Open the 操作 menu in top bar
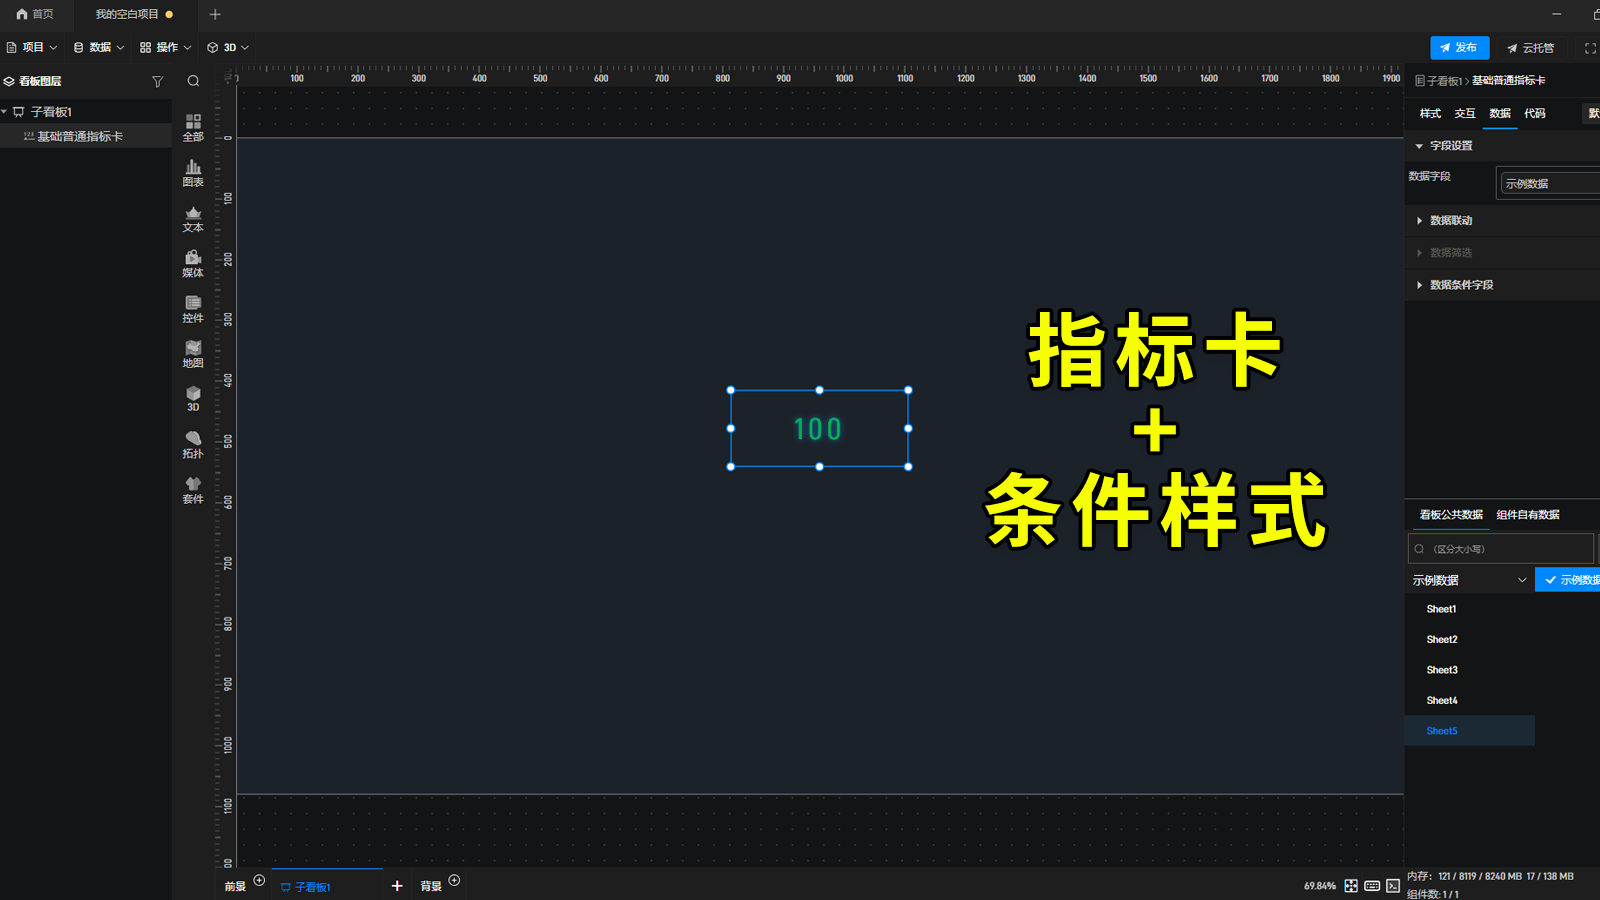Image resolution: width=1600 pixels, height=900 pixels. (x=164, y=46)
